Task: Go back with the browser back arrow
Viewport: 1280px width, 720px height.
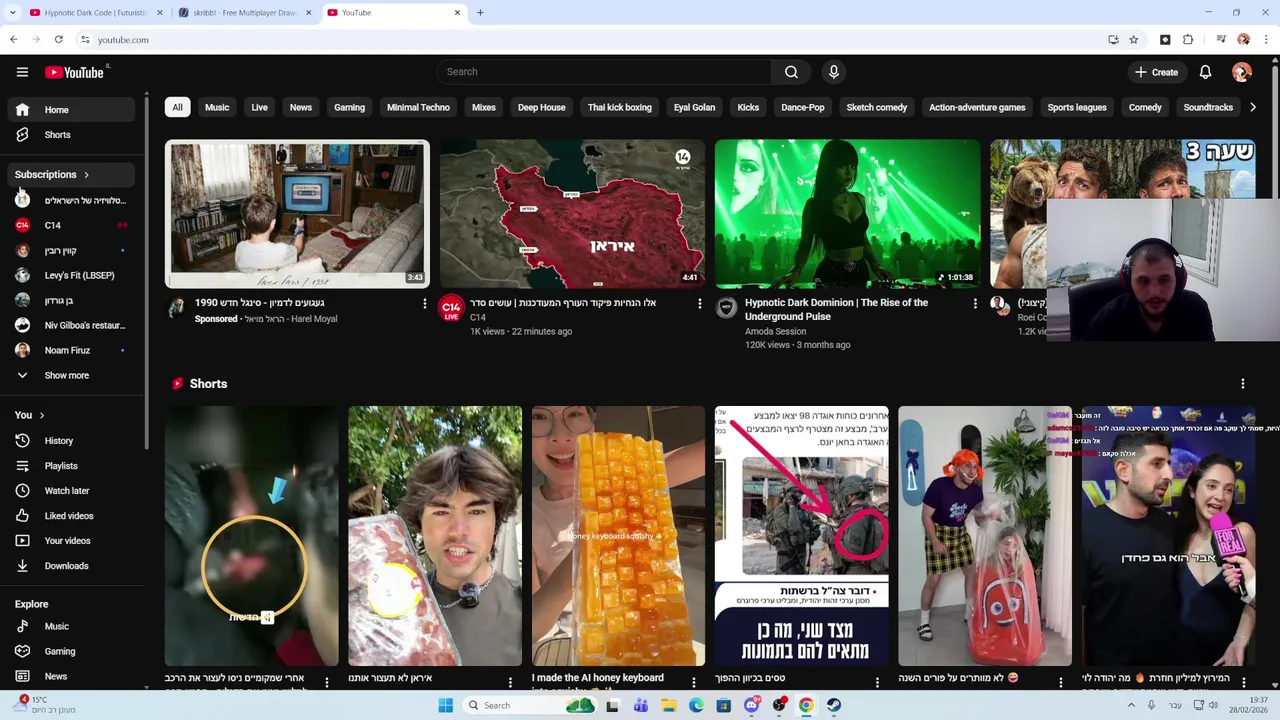Action: (x=14, y=40)
